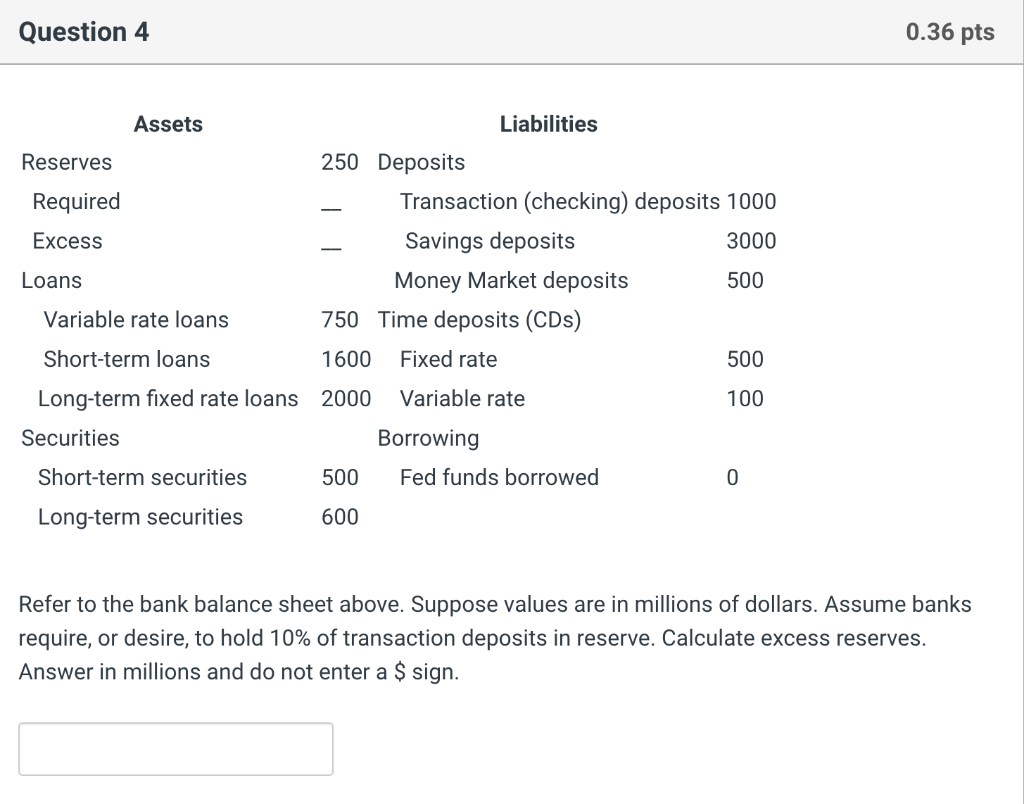Select the Short-term loans entry
Screen dimensions: 1024x804
(129, 359)
